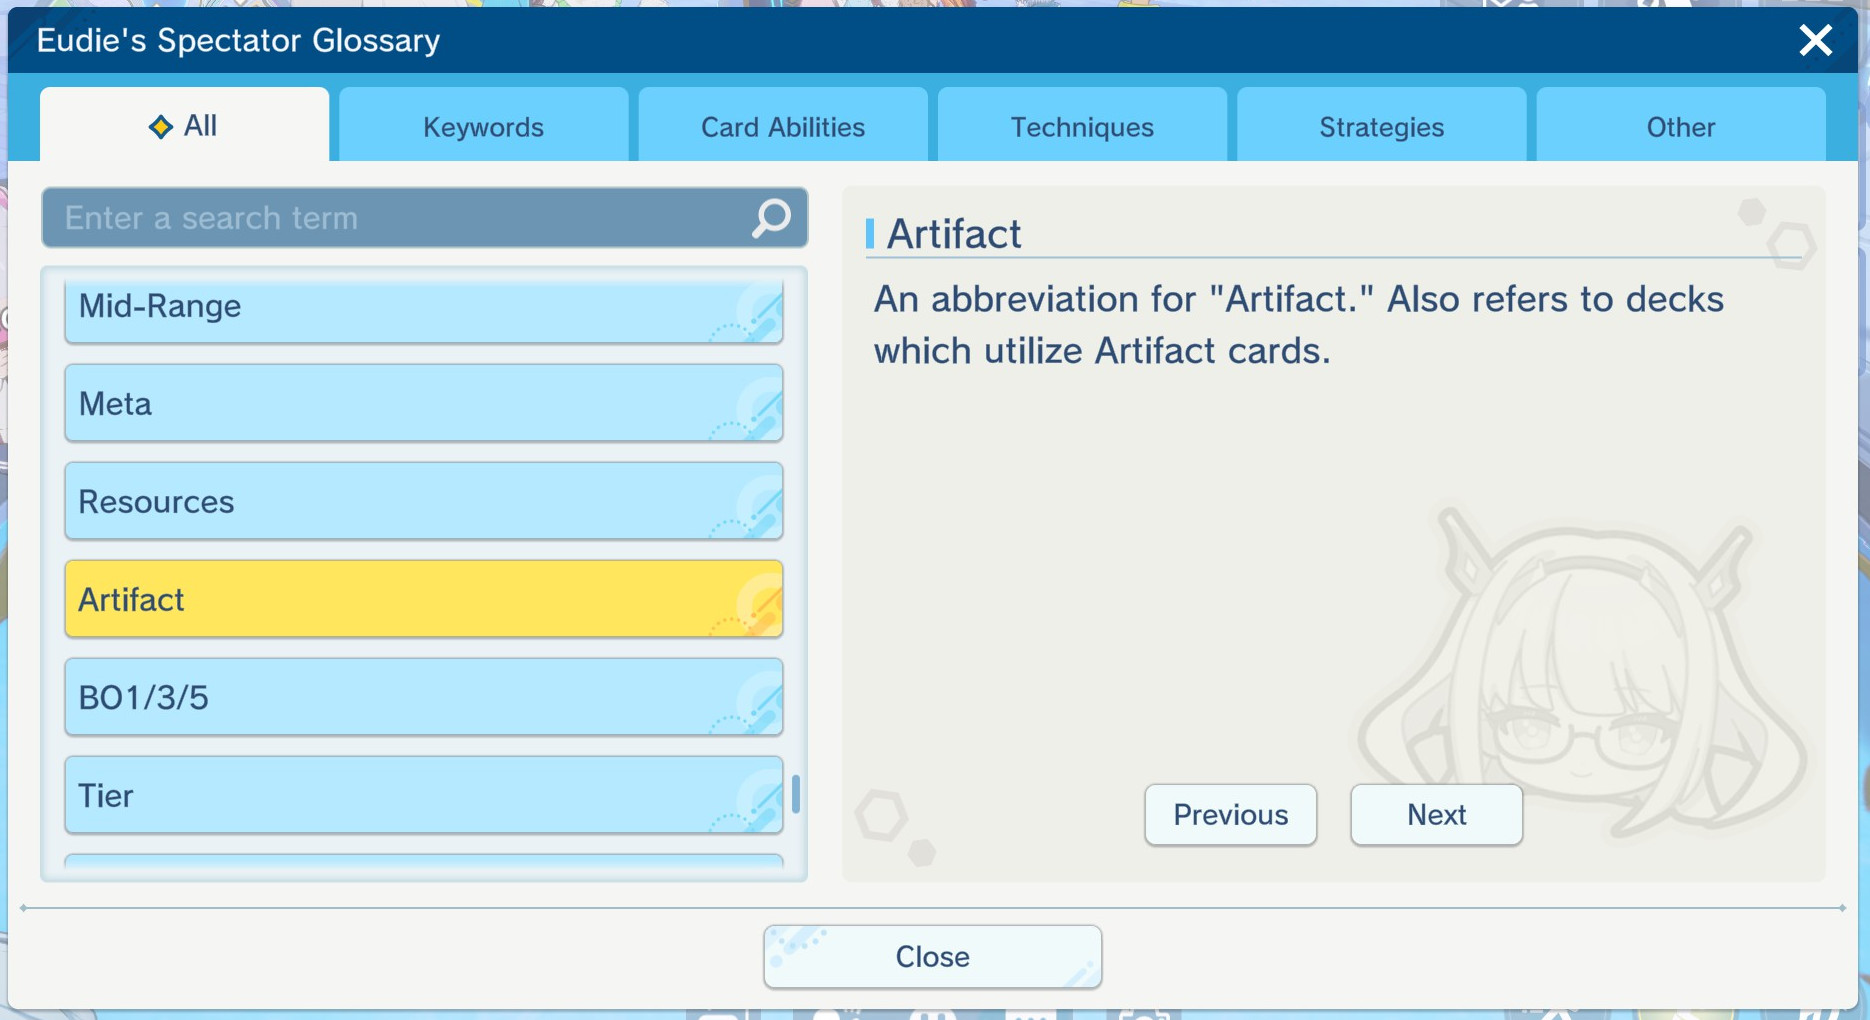Select the Card Abilities tab
This screenshot has height=1020, width=1870.
(783, 126)
